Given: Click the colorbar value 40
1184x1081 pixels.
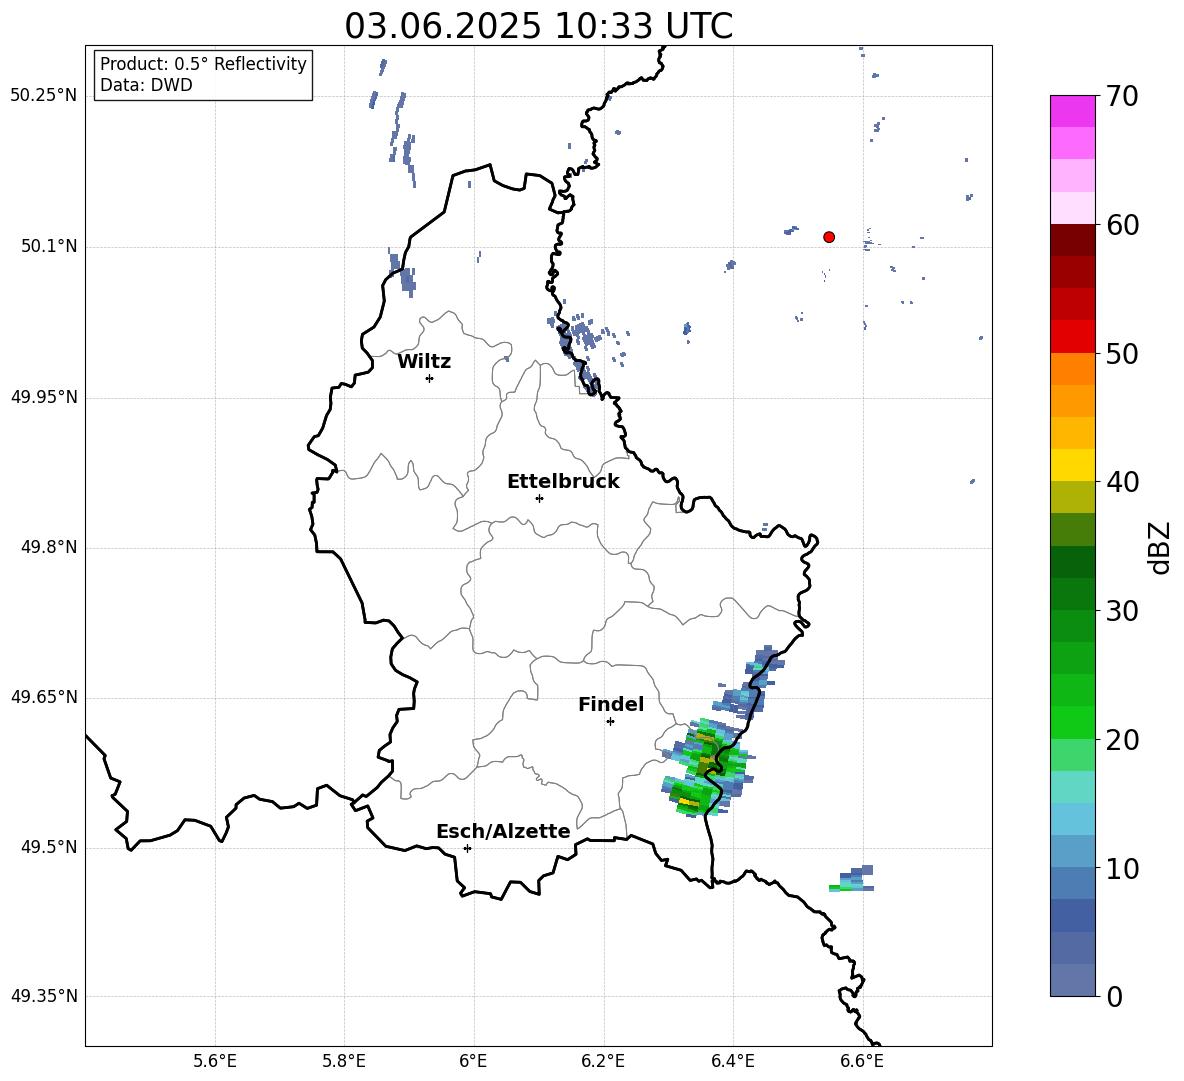Looking at the screenshot, I should point(1123,482).
